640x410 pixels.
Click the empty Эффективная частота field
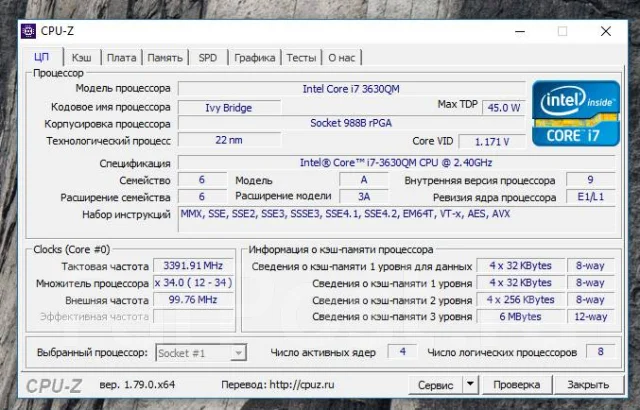pos(193,317)
